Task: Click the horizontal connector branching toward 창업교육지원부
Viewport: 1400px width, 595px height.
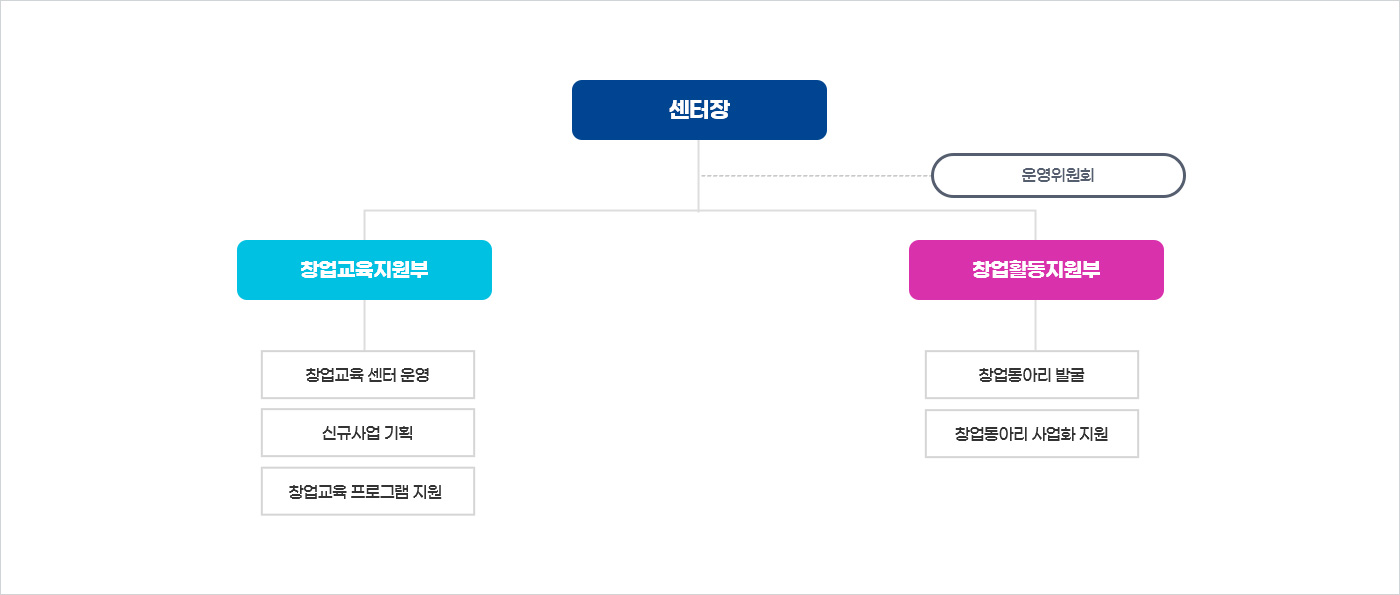Action: coord(530,211)
